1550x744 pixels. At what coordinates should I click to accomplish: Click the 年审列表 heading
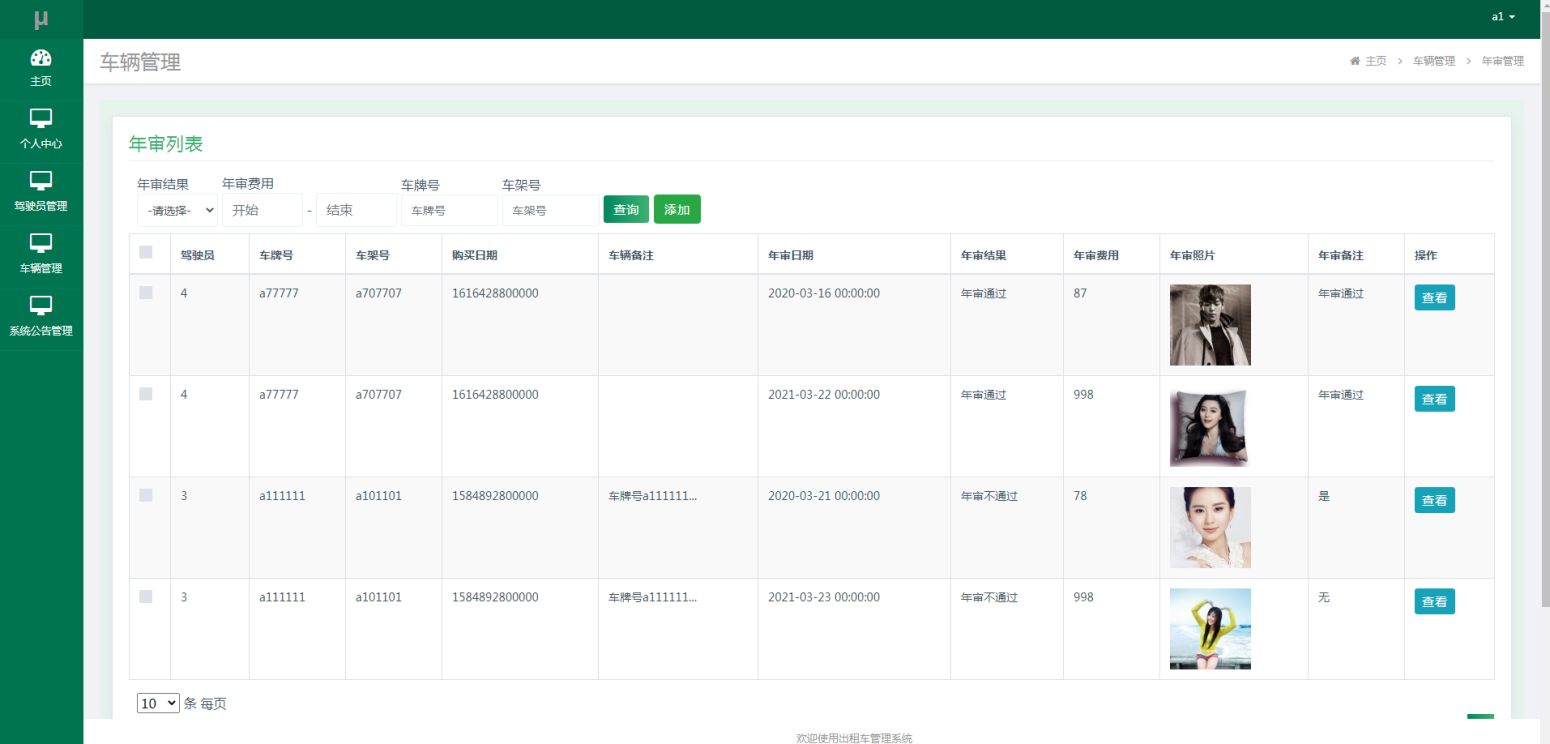coord(166,143)
